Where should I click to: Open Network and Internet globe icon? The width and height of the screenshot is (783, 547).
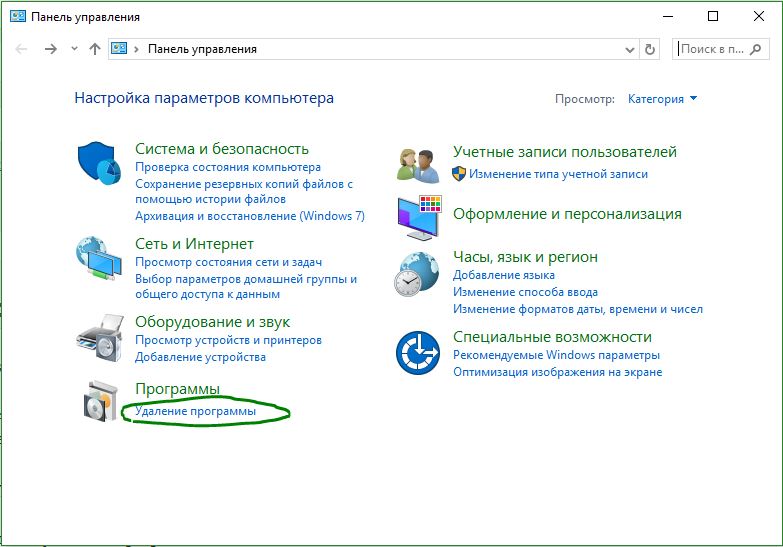click(x=99, y=258)
